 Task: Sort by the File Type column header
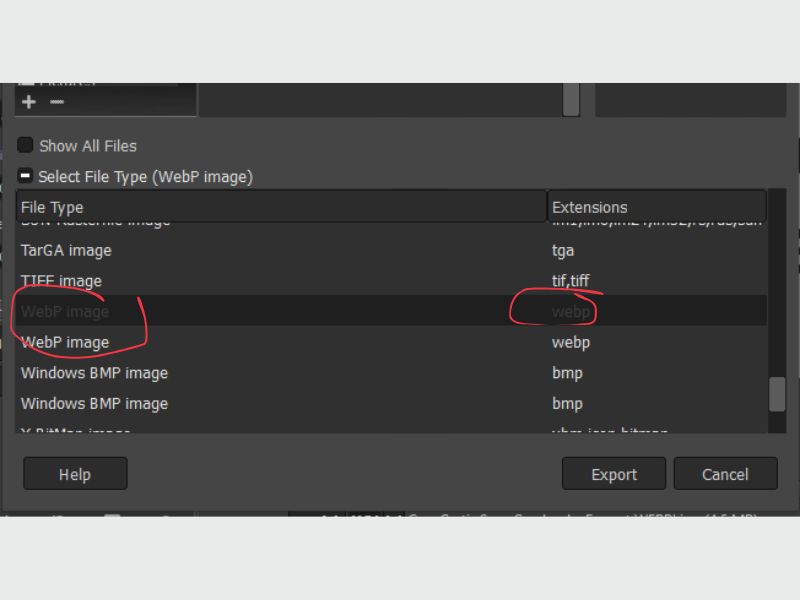click(281, 207)
